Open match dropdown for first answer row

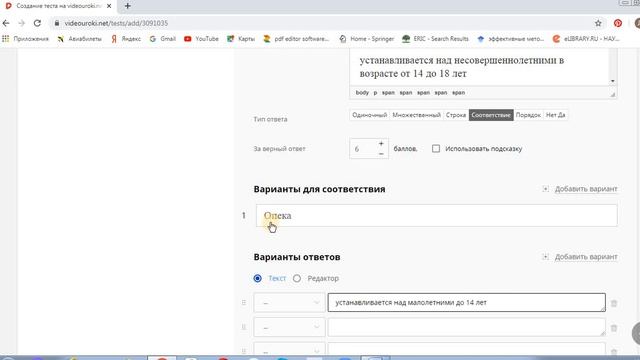(289, 302)
